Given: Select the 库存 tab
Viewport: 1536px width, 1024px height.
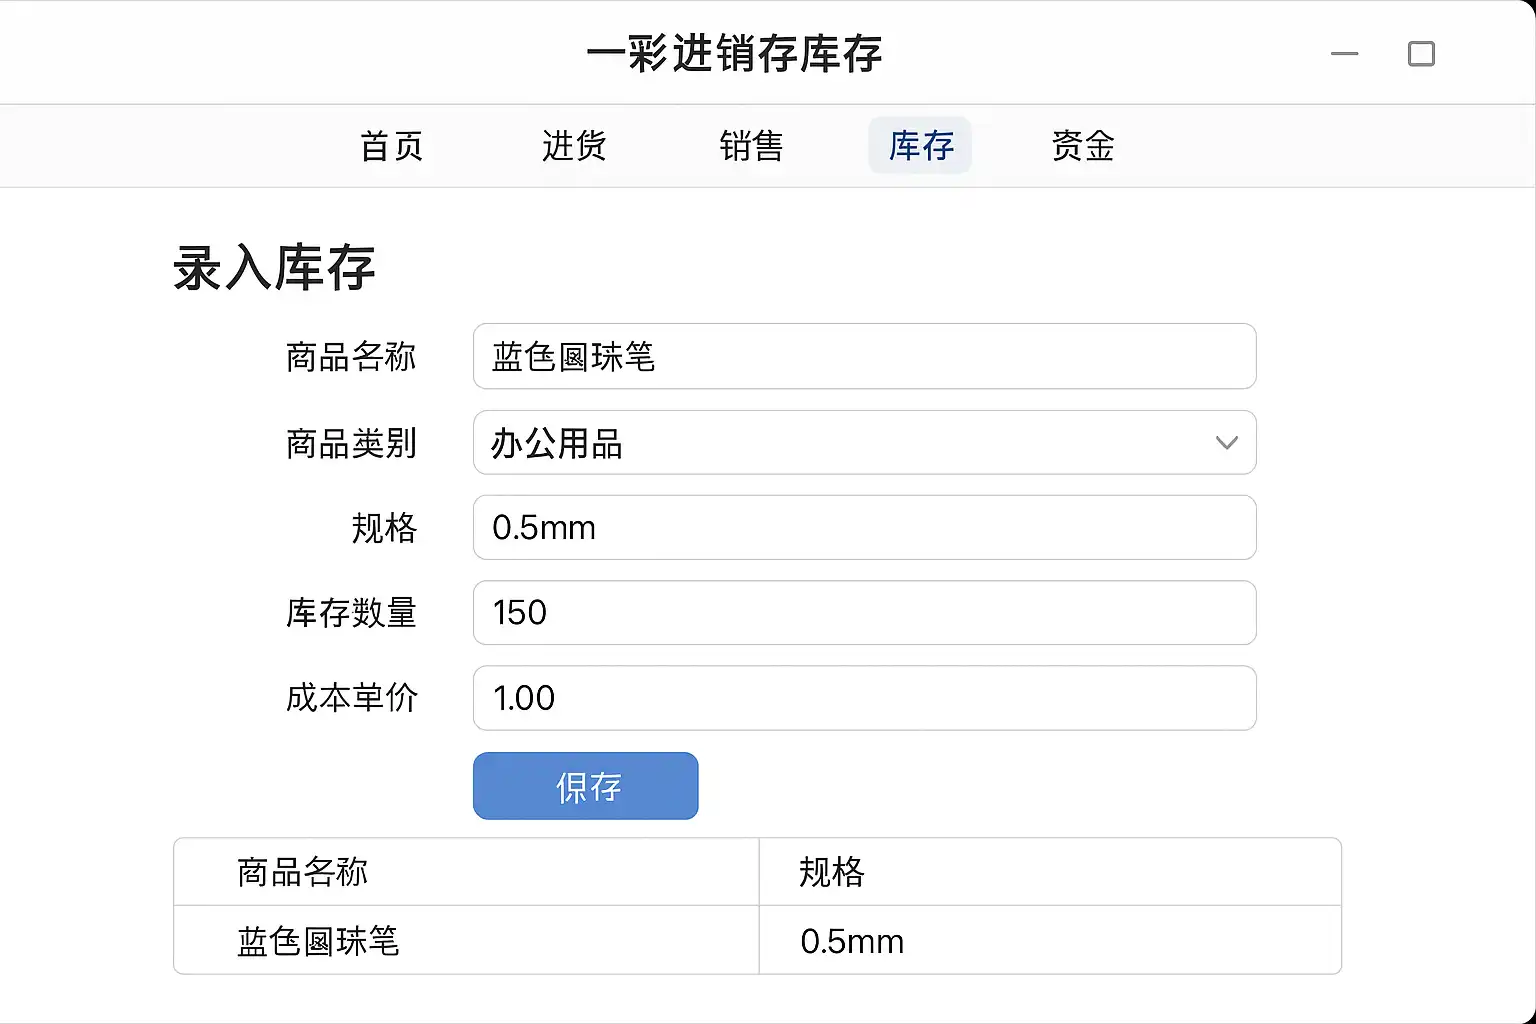Looking at the screenshot, I should 920,146.
